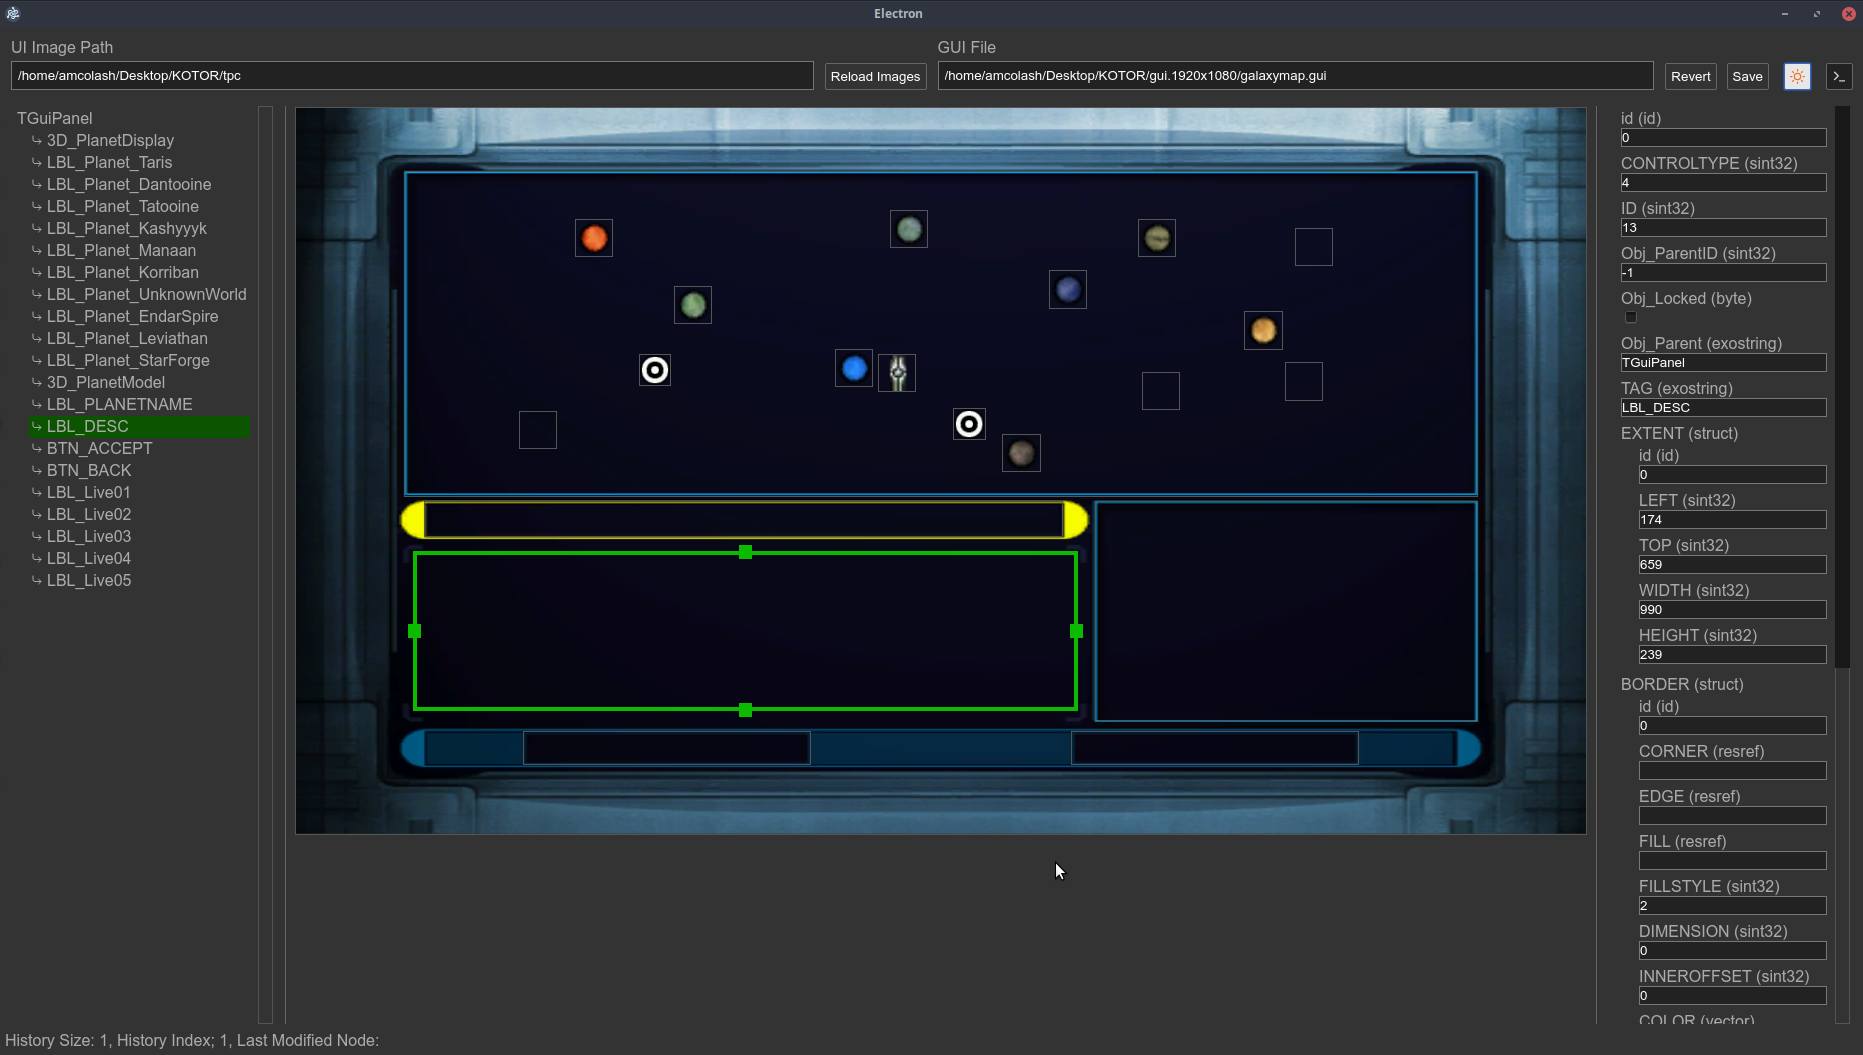Click the INNEROFFSET field
This screenshot has height=1055, width=1863.
(x=1732, y=996)
